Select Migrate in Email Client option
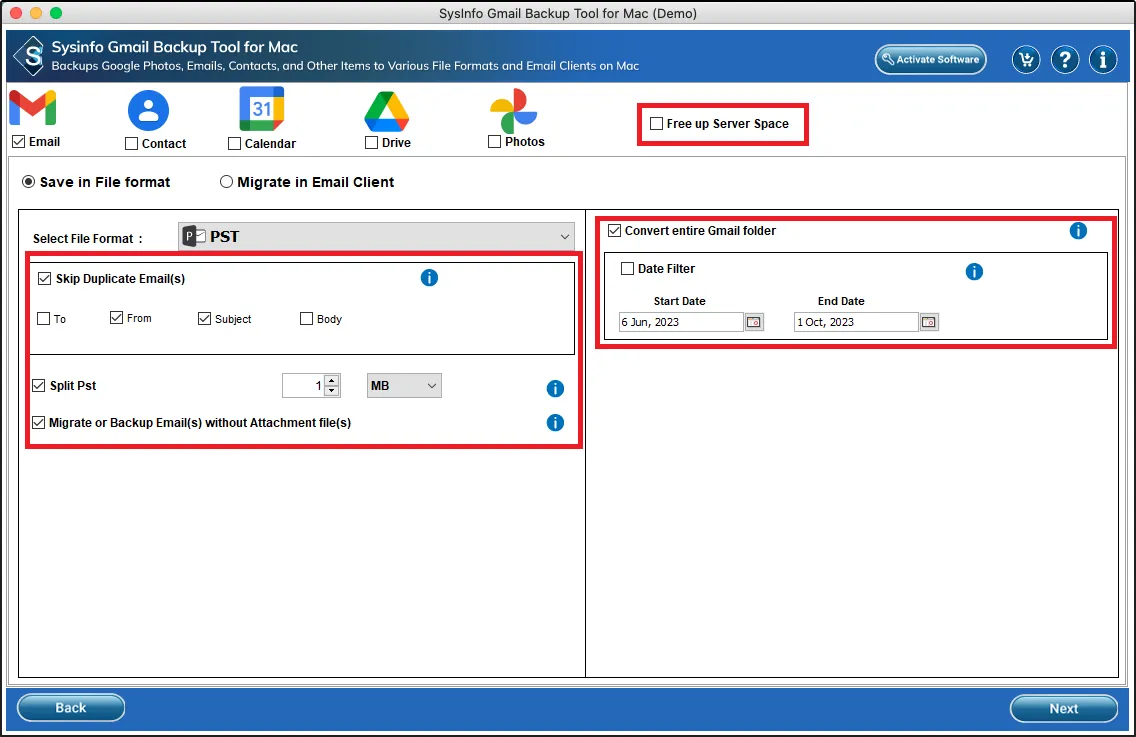This screenshot has height=737, width=1136. click(227, 182)
